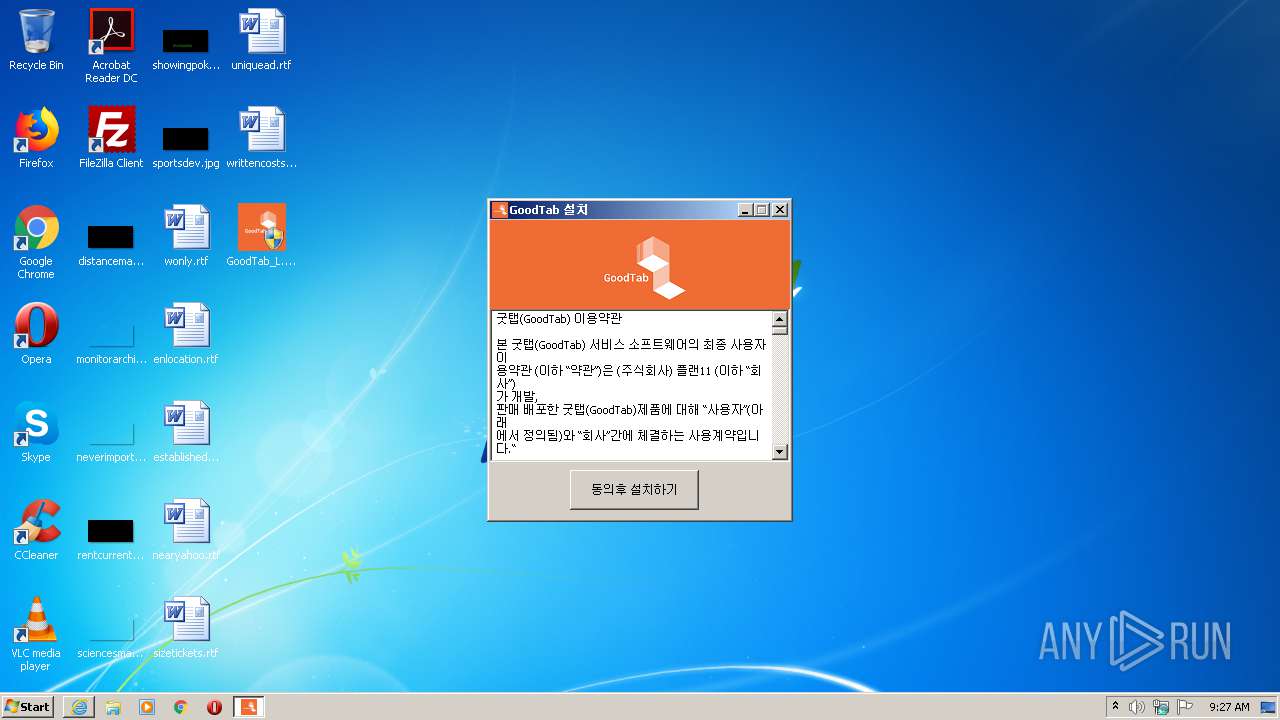The height and width of the screenshot is (720, 1280).
Task: Click the Action Center flag icon
Action: pyautogui.click(x=1185, y=707)
